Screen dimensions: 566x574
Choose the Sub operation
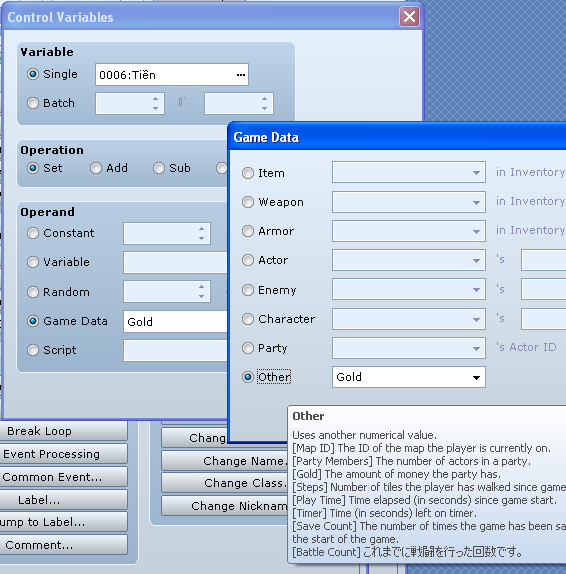point(159,168)
